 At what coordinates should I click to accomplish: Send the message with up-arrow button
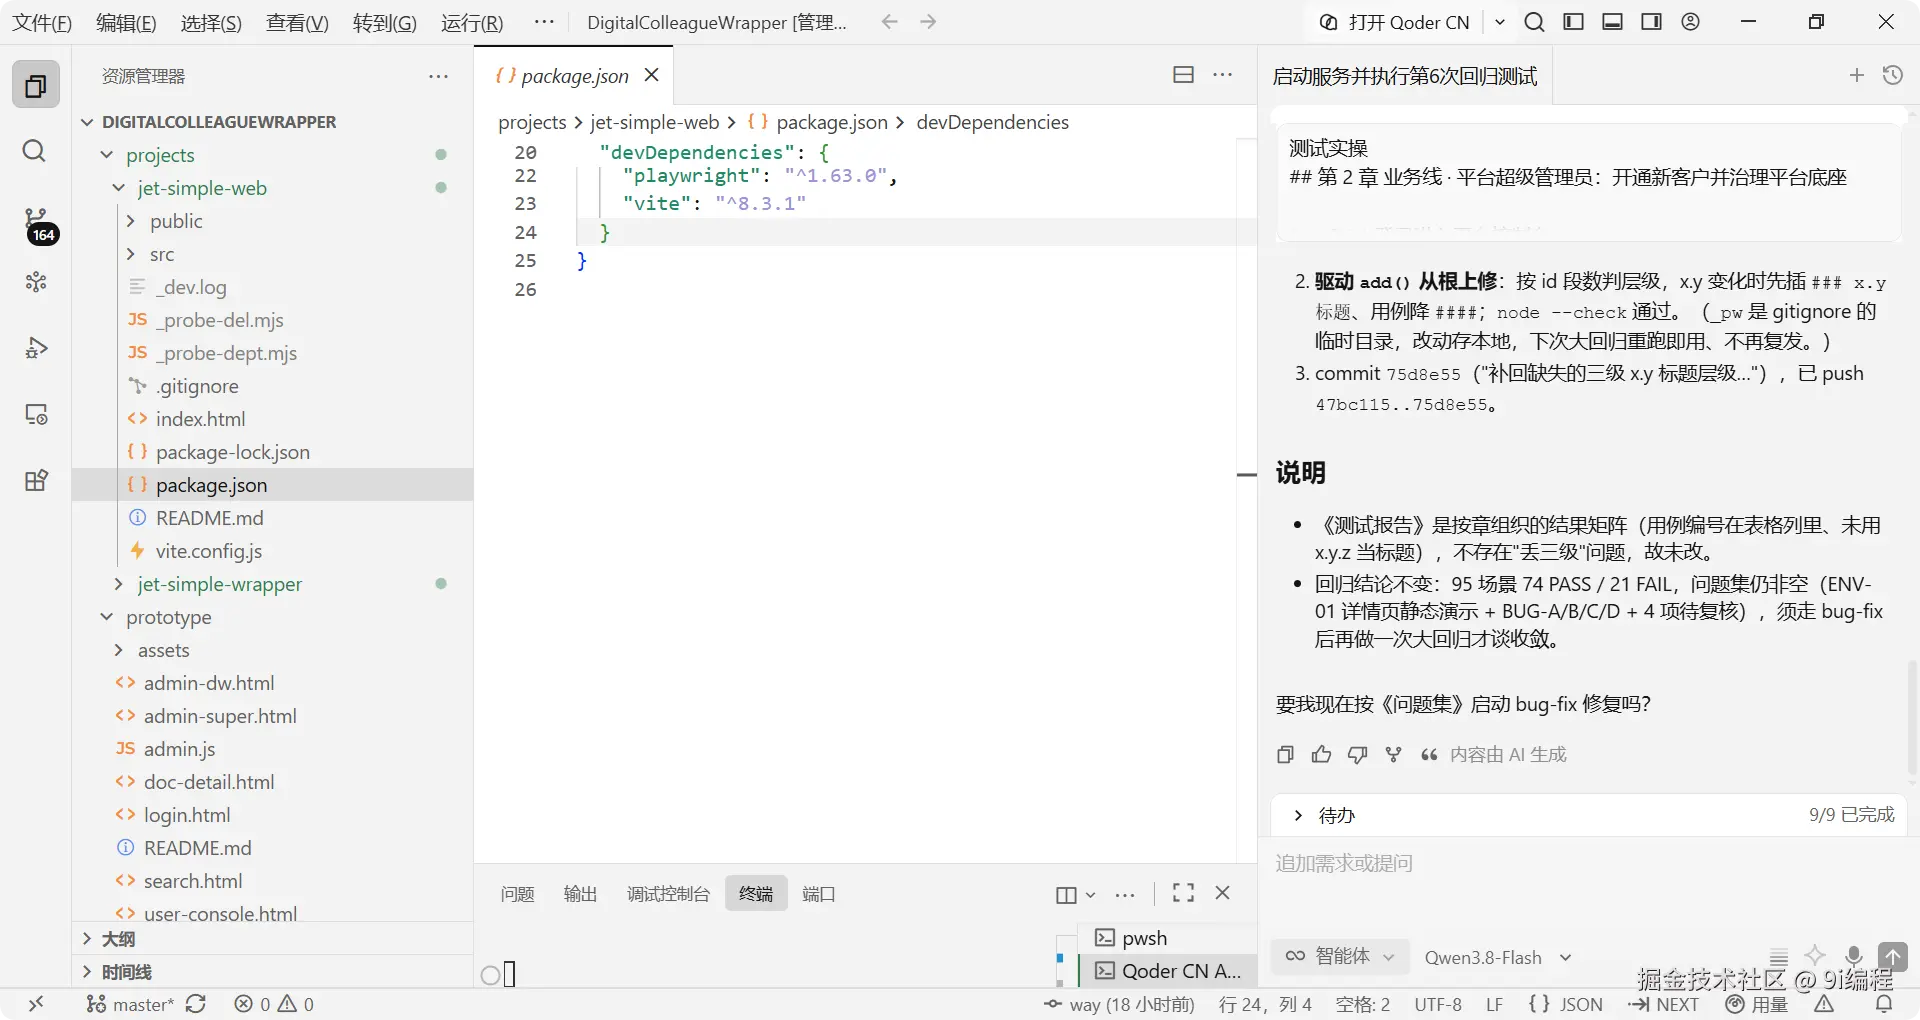click(x=1892, y=956)
